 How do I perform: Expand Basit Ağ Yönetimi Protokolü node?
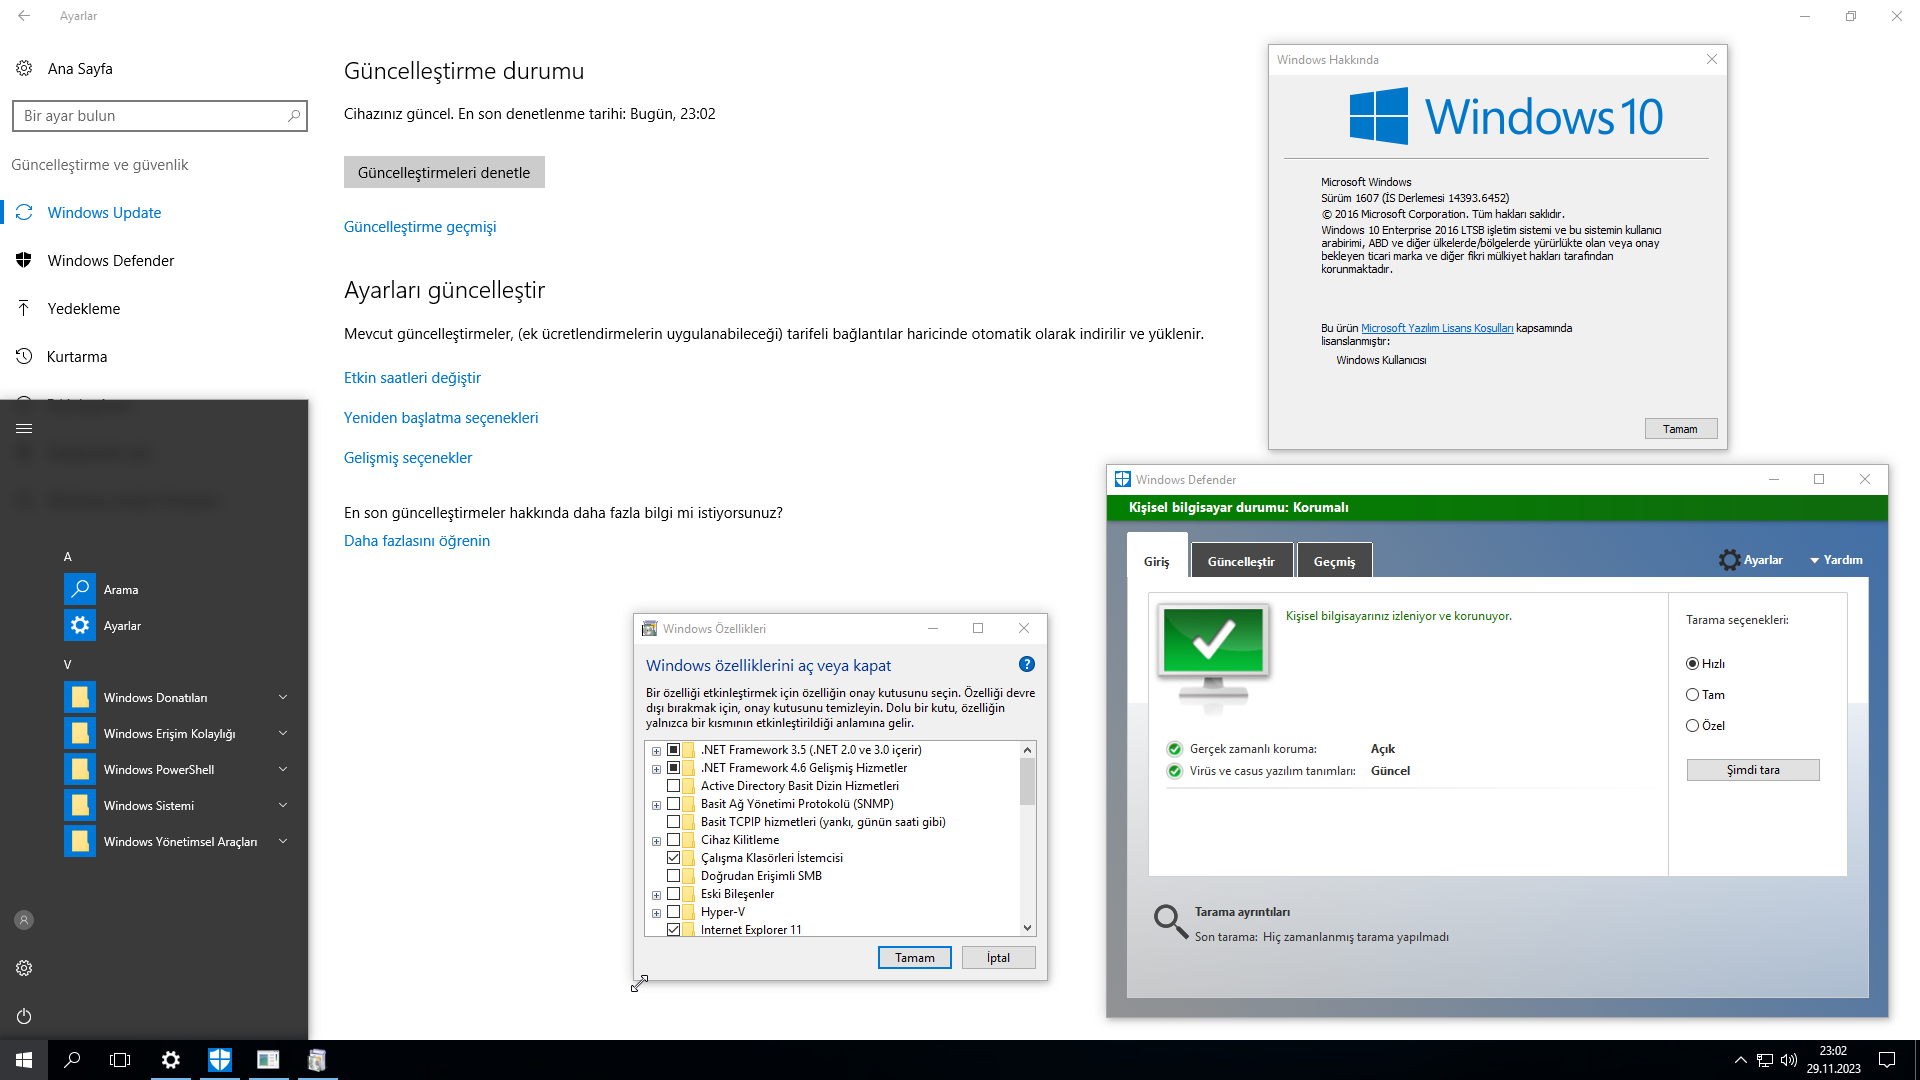tap(656, 805)
